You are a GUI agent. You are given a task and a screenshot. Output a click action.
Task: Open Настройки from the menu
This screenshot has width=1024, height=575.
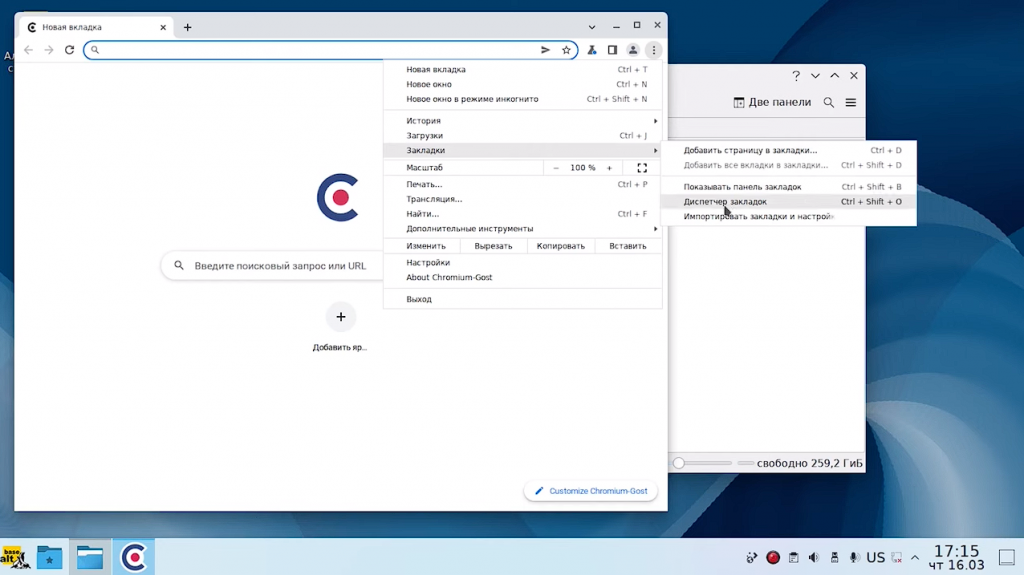pyautogui.click(x=522, y=263)
